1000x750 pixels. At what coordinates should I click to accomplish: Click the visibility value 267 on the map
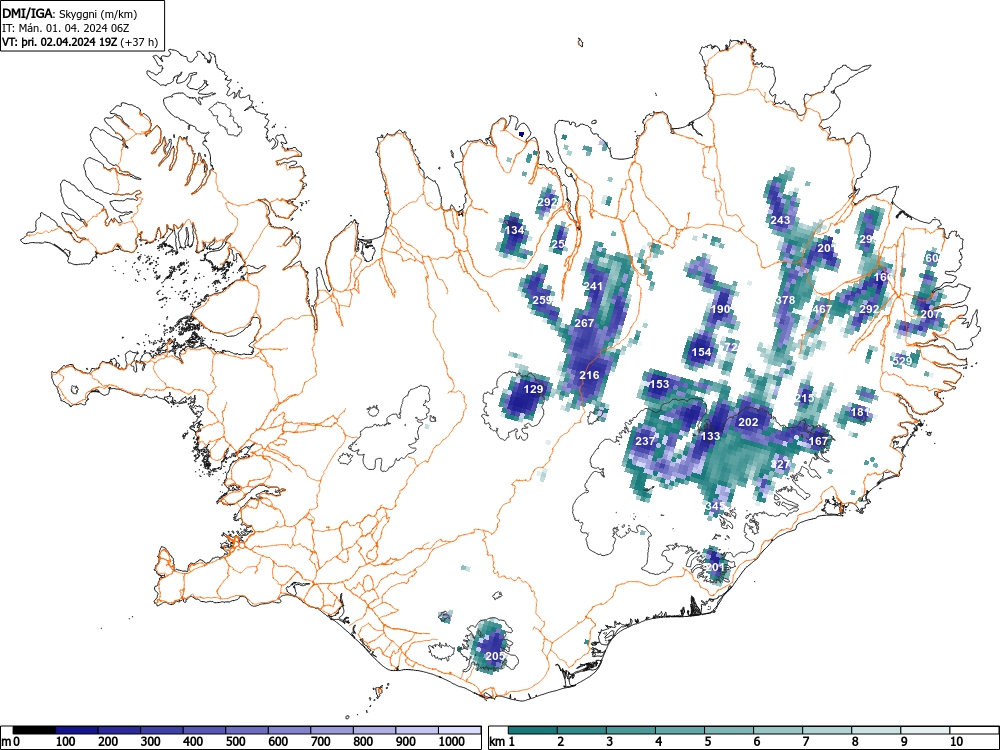[x=584, y=323]
